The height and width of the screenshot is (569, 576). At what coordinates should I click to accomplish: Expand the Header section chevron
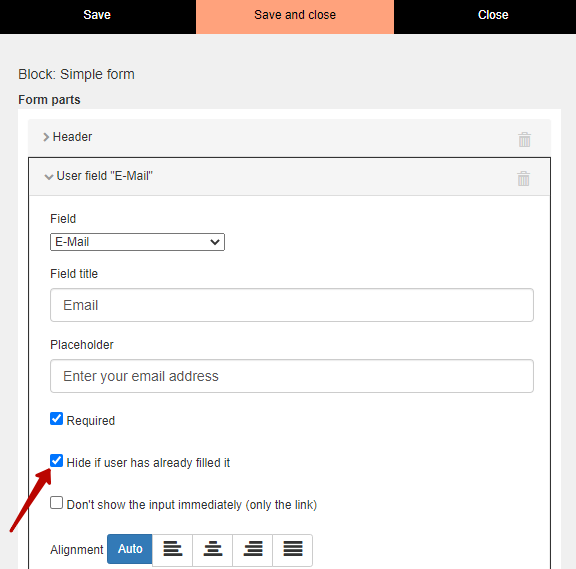(x=46, y=137)
